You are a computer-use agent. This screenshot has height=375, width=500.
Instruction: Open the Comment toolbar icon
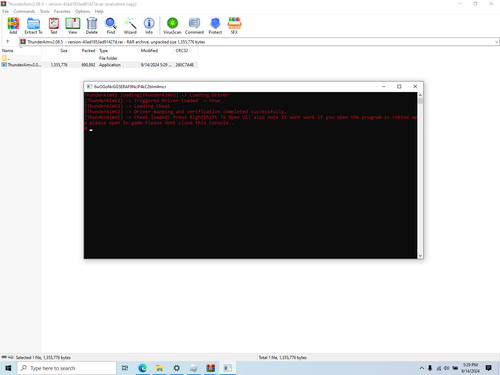194,26
